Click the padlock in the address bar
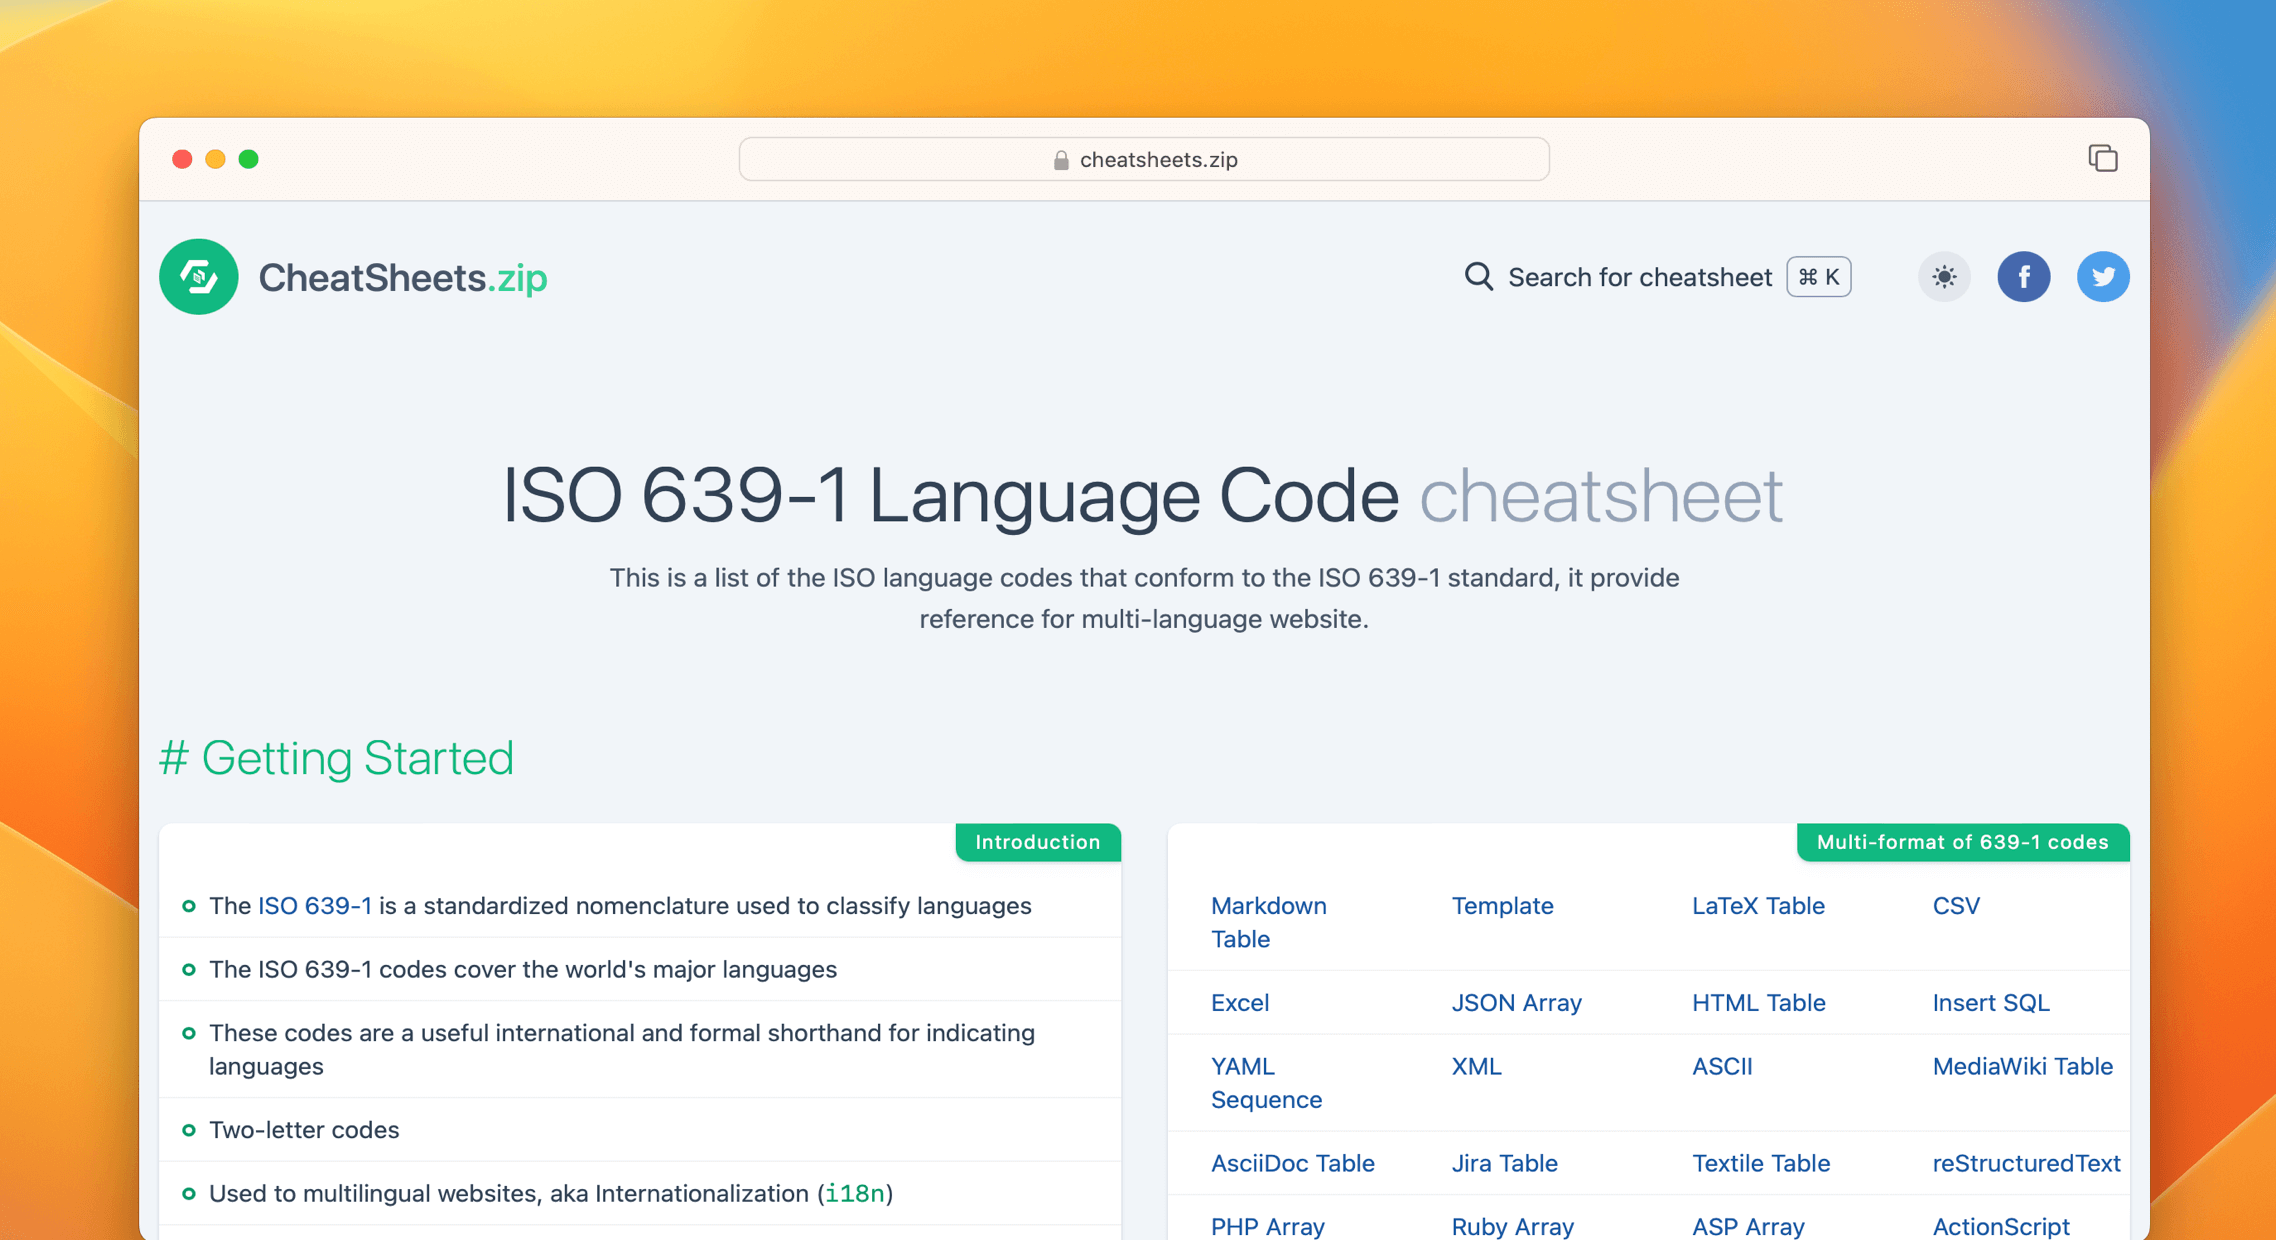Image resolution: width=2276 pixels, height=1240 pixels. tap(1059, 158)
